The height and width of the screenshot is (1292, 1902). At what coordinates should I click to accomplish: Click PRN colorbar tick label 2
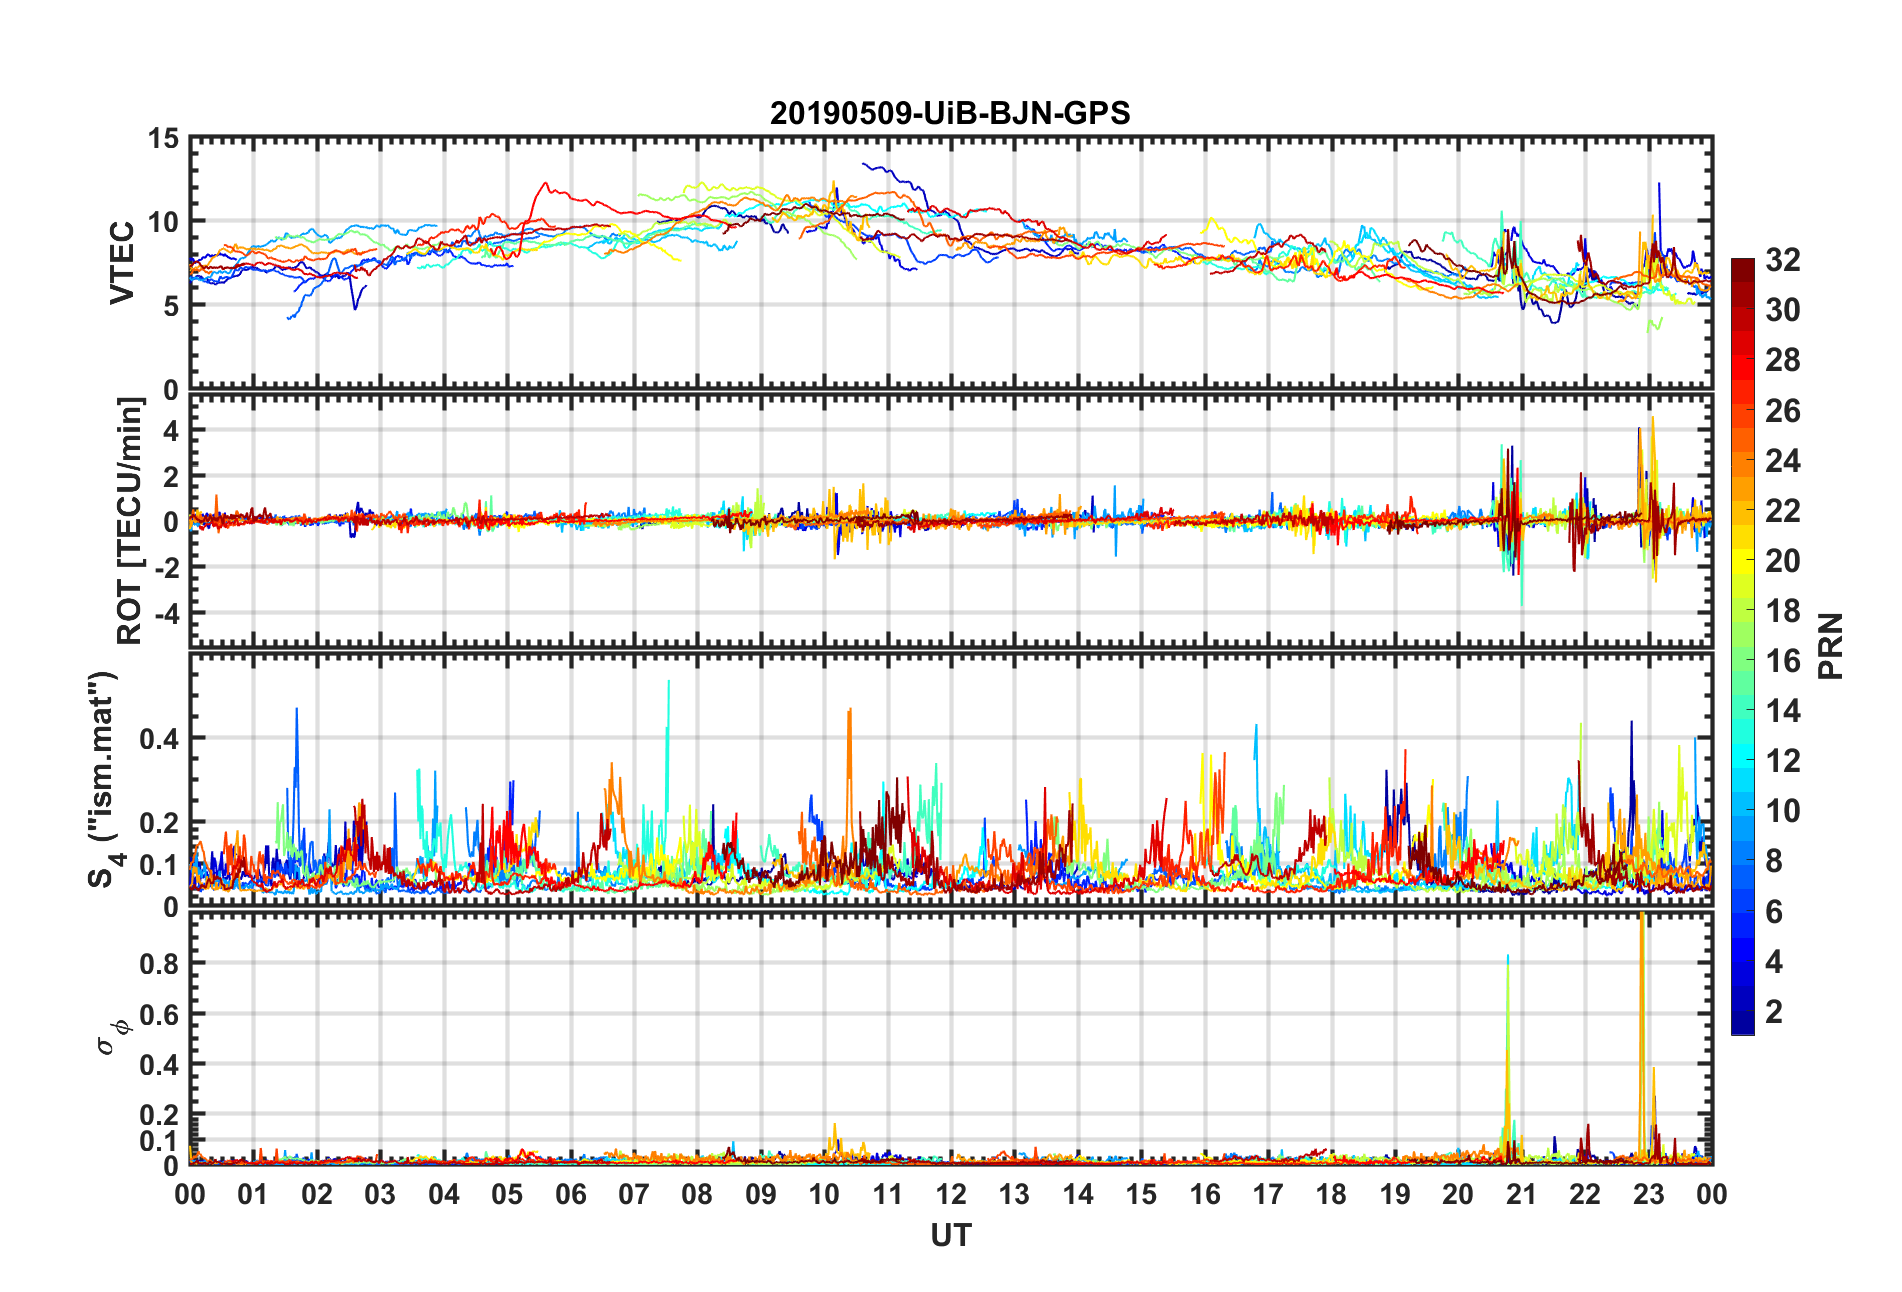[1774, 1011]
